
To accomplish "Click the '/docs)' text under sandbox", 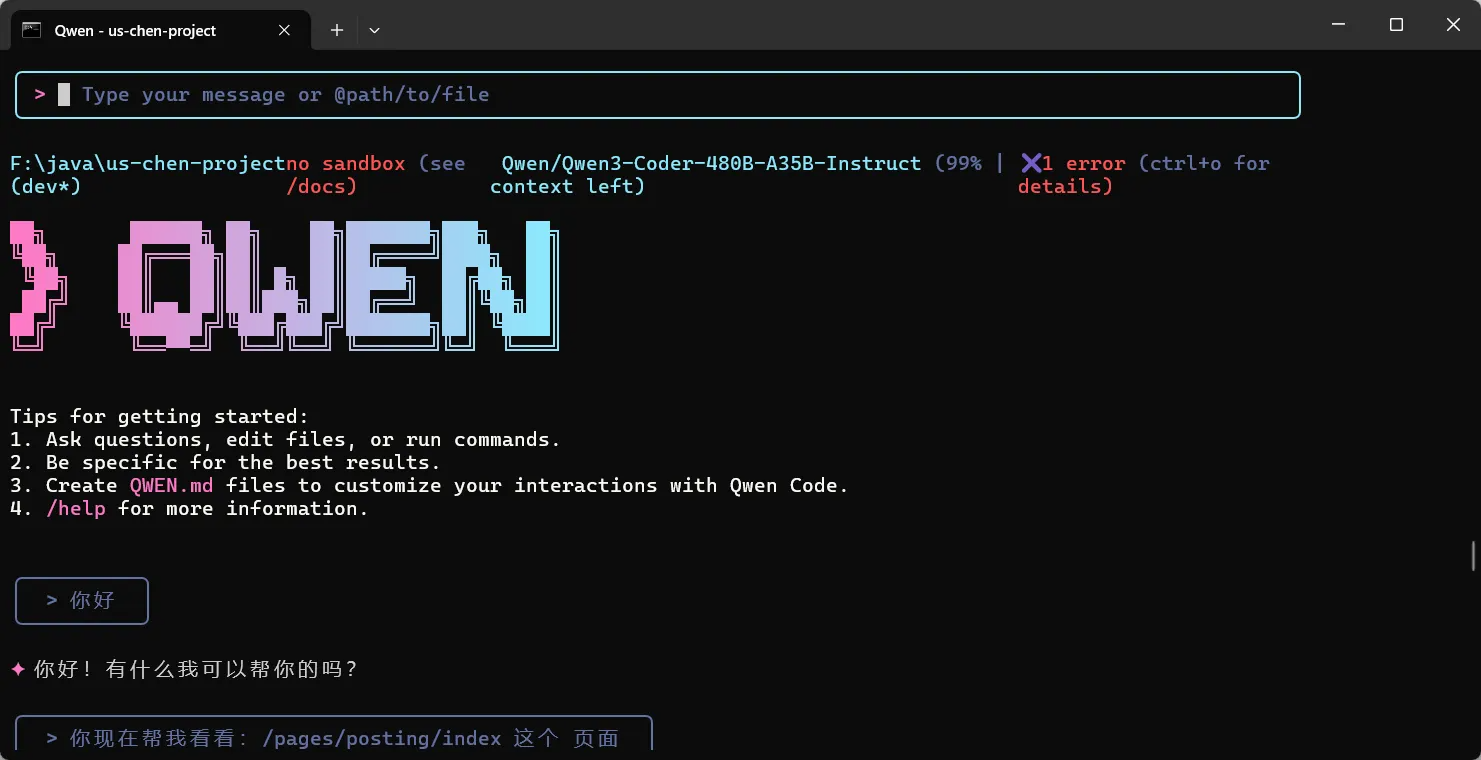I will [x=322, y=186].
